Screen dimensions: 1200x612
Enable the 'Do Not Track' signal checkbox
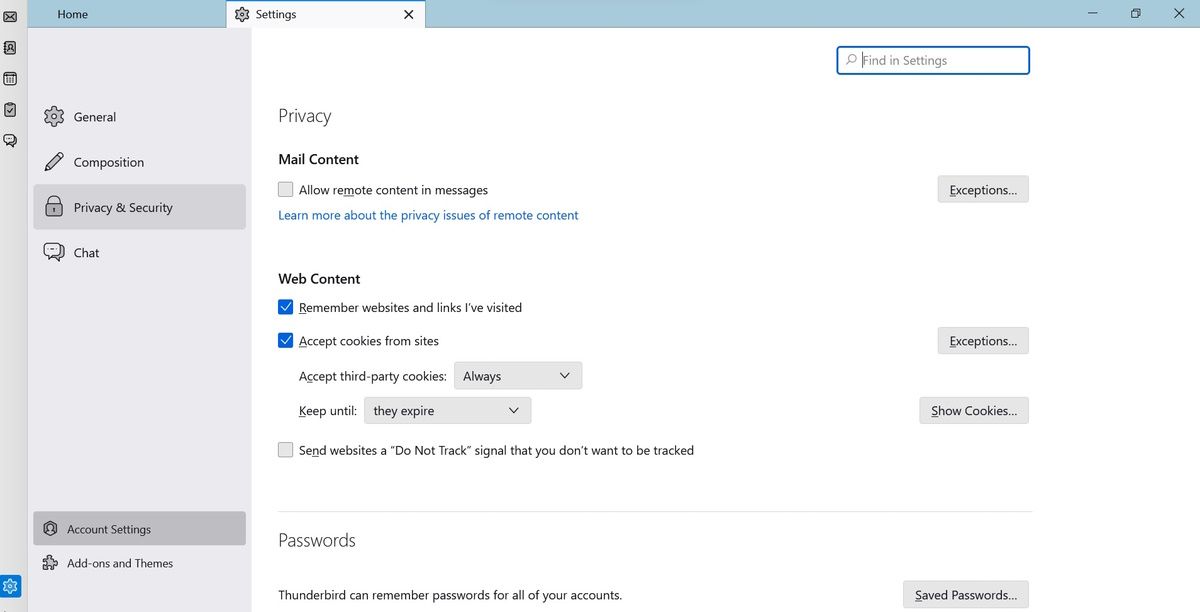pyautogui.click(x=285, y=450)
